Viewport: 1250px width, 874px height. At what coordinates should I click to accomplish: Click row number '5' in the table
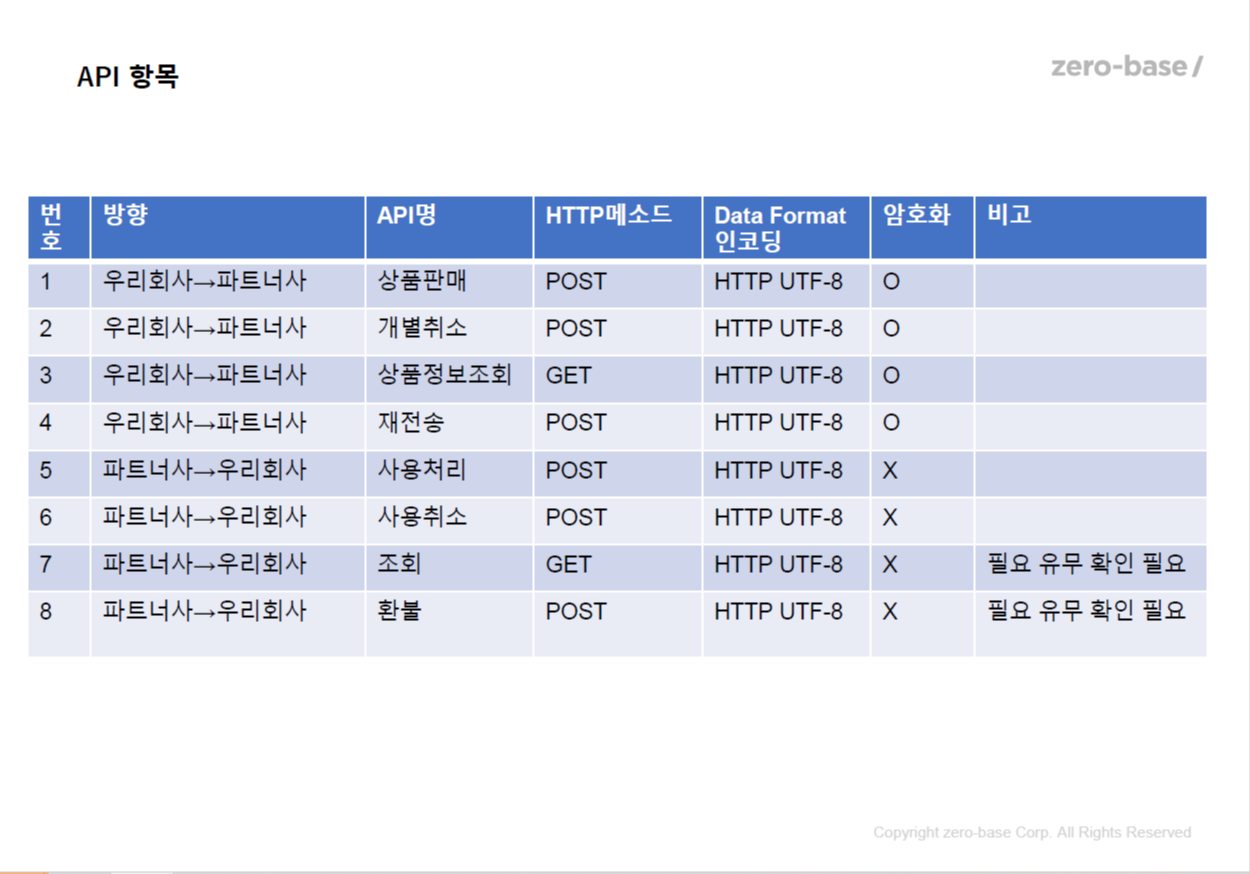coord(59,472)
